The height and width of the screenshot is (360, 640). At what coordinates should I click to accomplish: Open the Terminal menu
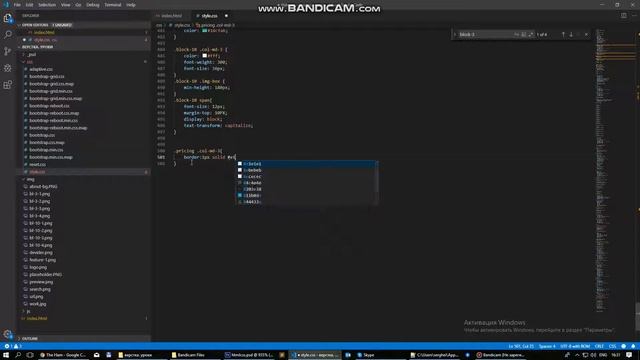click(x=113, y=5)
